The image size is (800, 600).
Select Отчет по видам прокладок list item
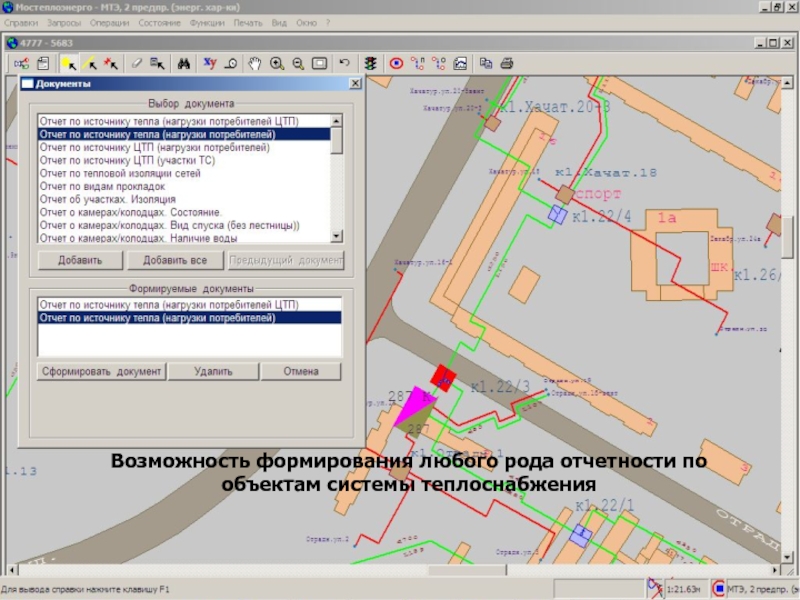coord(102,186)
